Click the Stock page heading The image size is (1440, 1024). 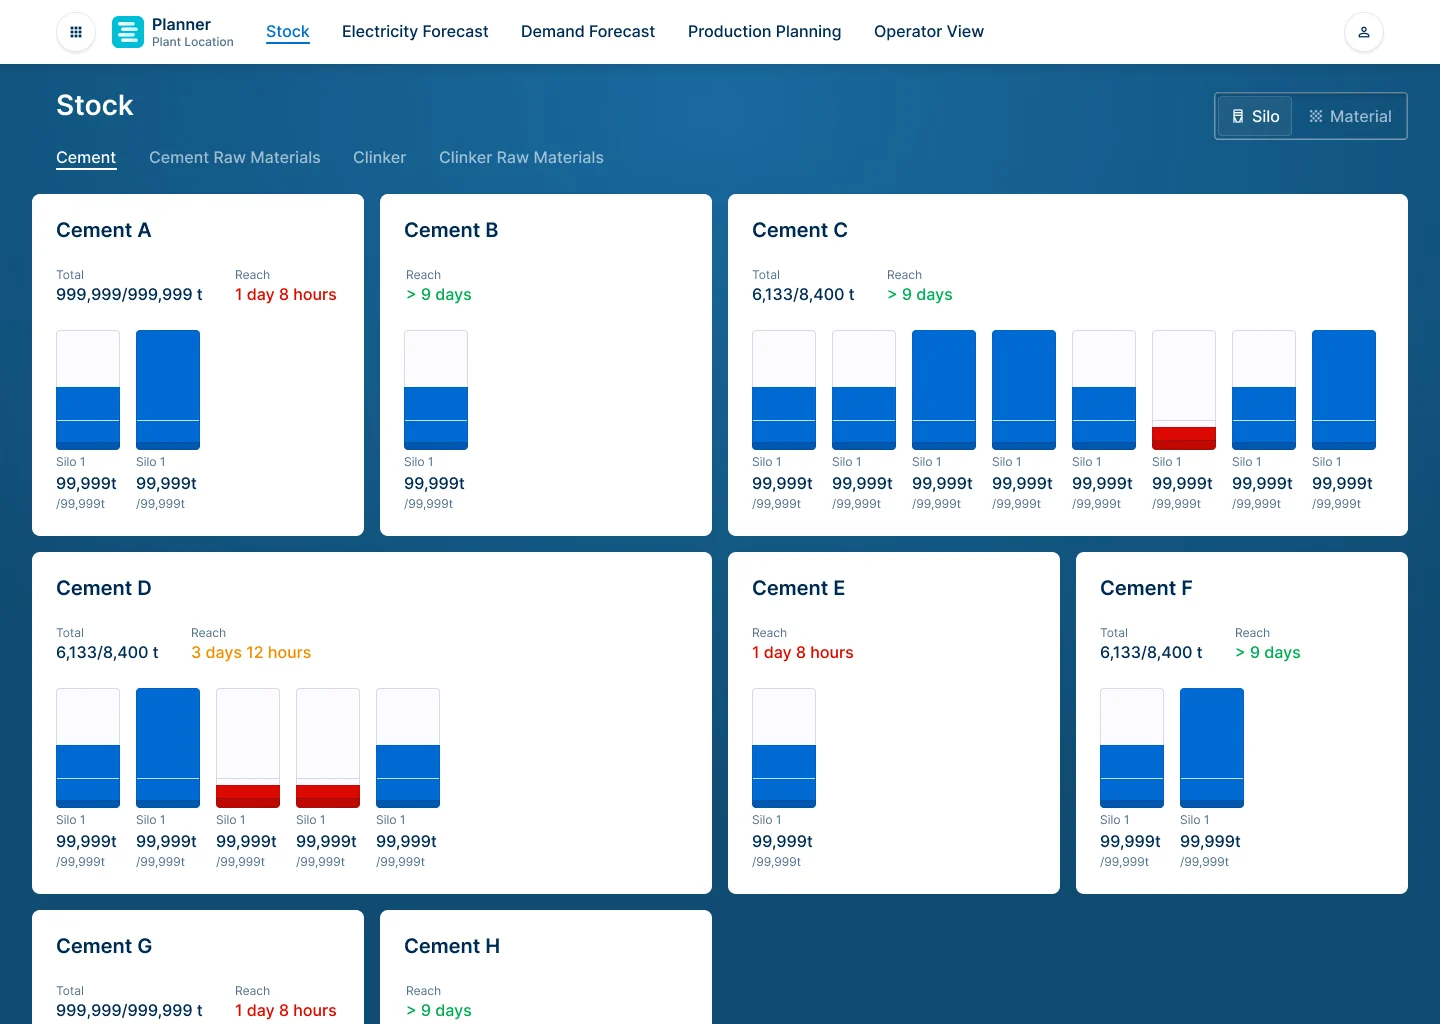95,105
